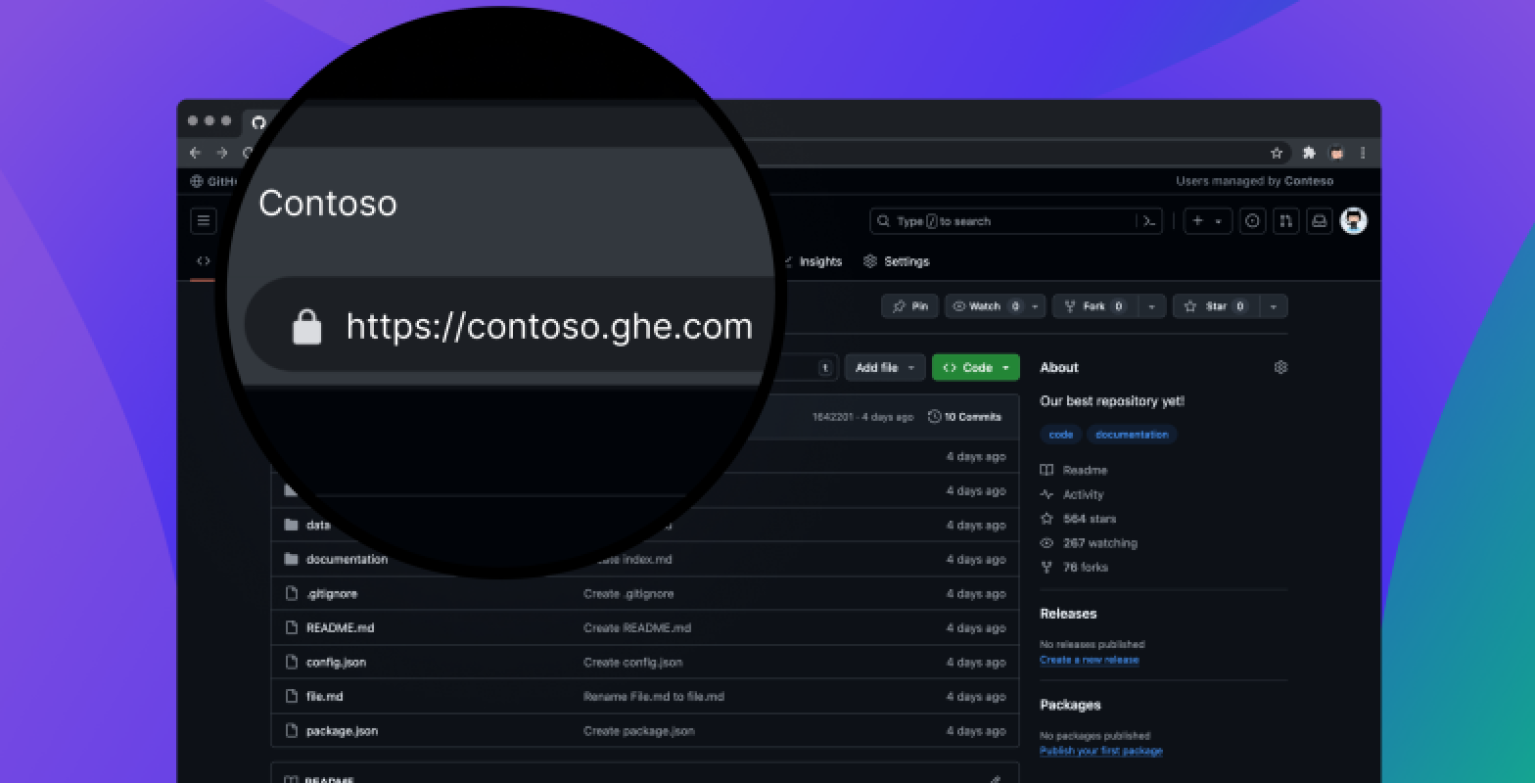
Task: Click the file icon beside package.json
Action: [291, 731]
